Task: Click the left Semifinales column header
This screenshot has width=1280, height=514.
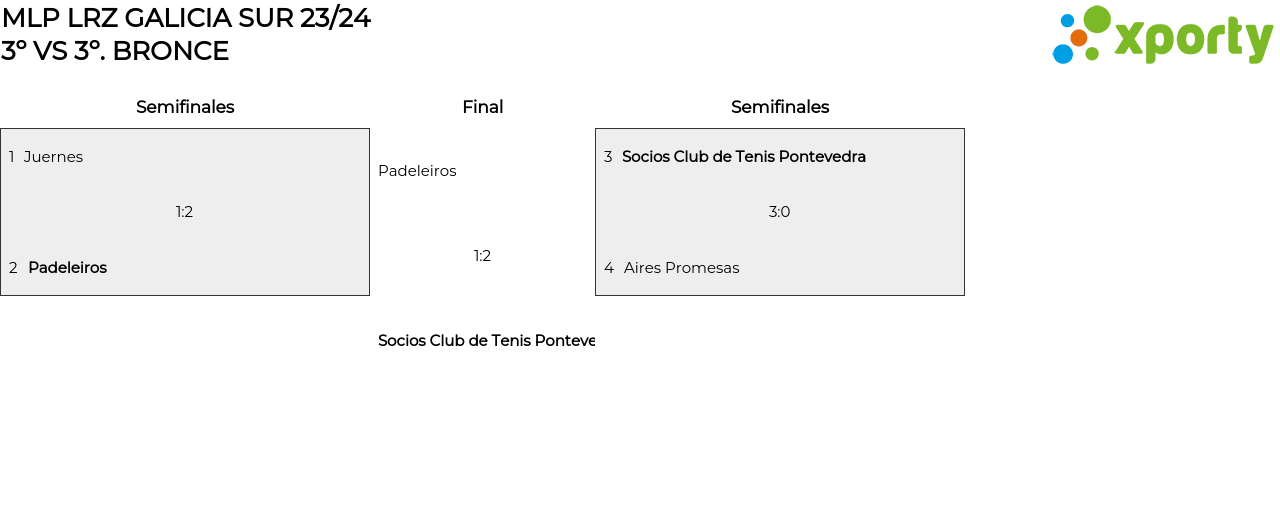Action: coord(185,107)
